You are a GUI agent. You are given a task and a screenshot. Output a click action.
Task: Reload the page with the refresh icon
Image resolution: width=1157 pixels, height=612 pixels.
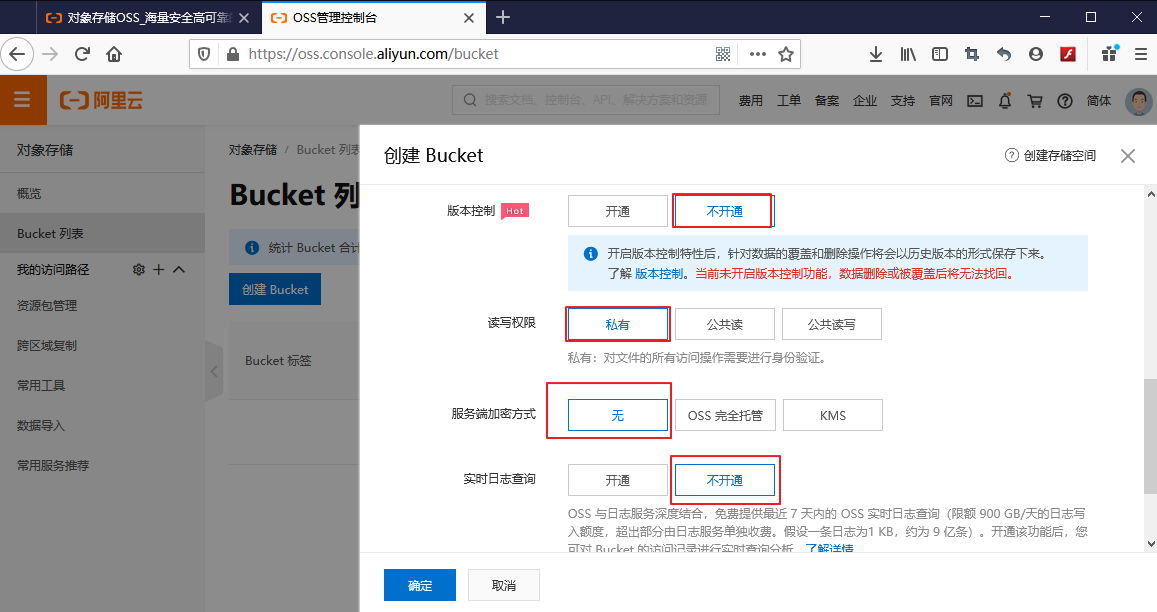click(82, 54)
